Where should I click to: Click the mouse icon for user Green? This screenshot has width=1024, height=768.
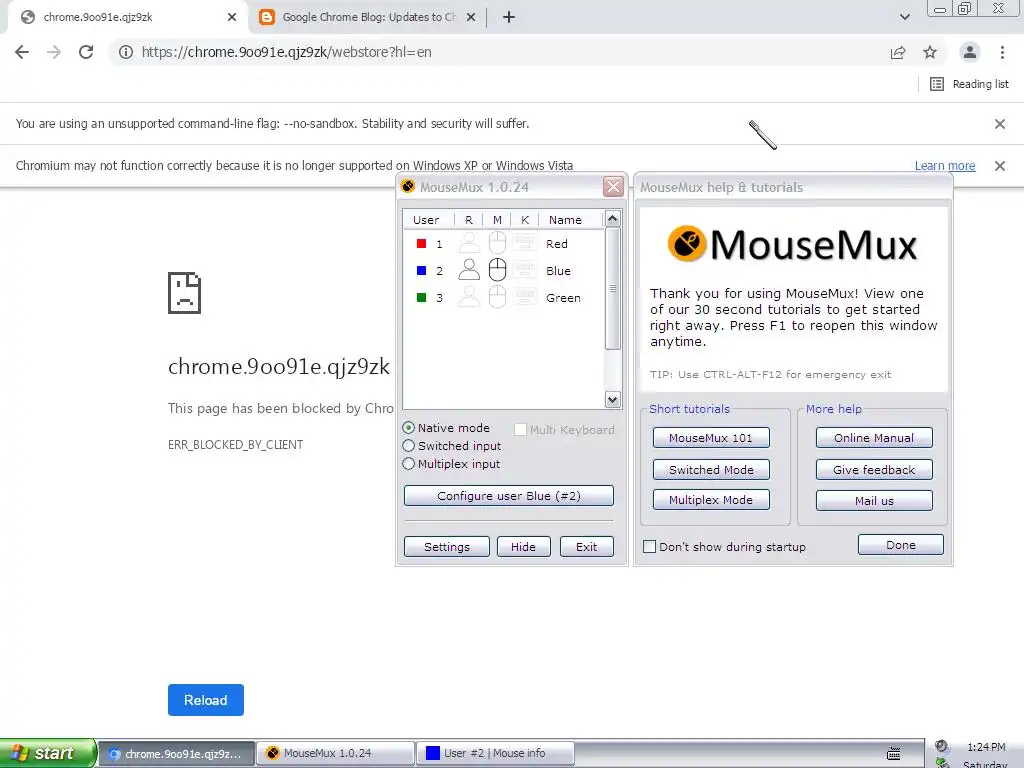click(498, 297)
